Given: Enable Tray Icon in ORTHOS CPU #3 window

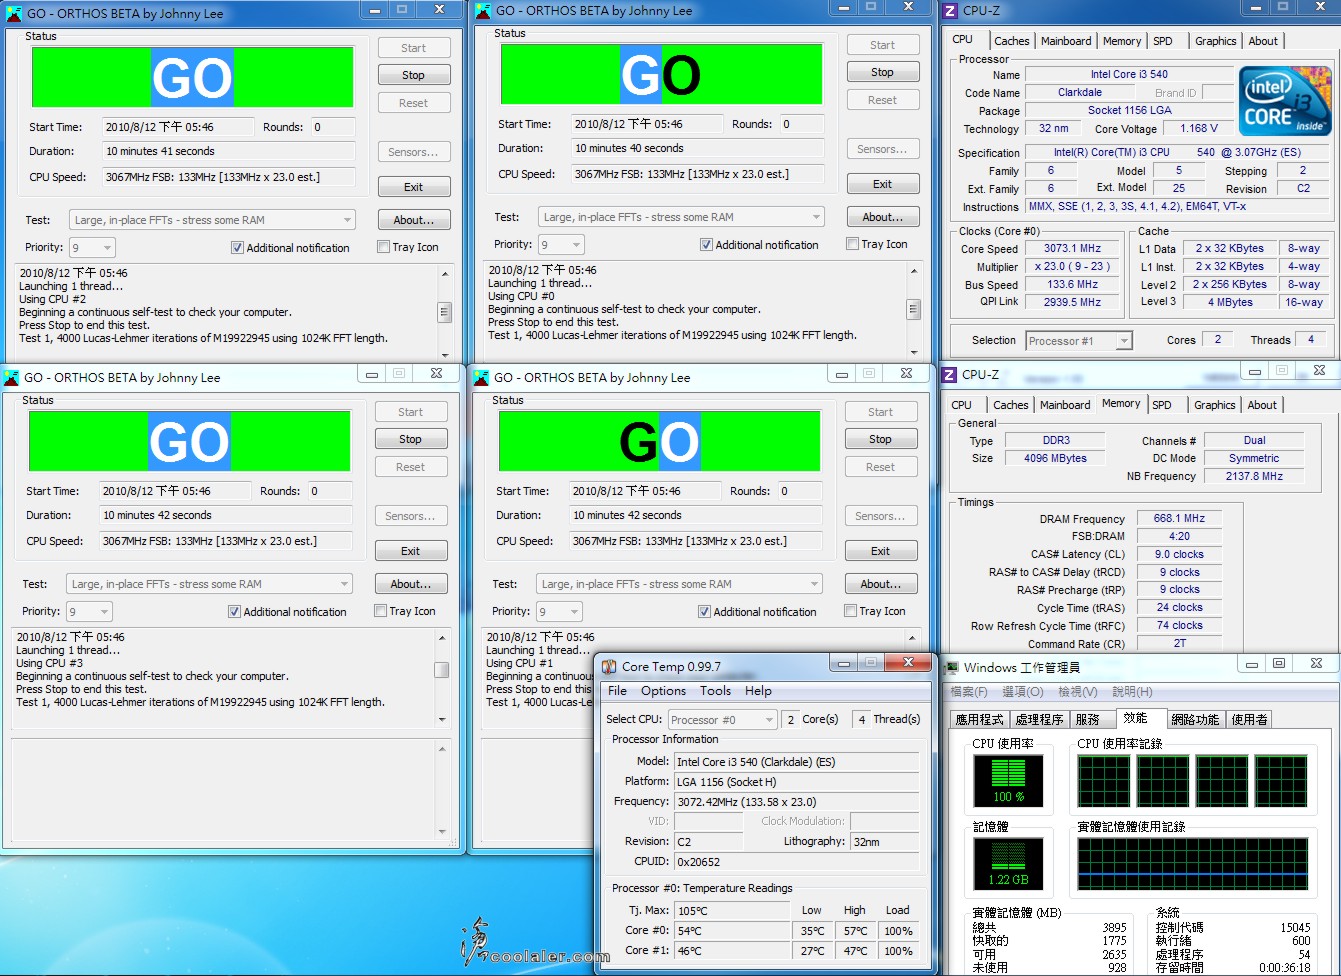Looking at the screenshot, I should pyautogui.click(x=380, y=611).
